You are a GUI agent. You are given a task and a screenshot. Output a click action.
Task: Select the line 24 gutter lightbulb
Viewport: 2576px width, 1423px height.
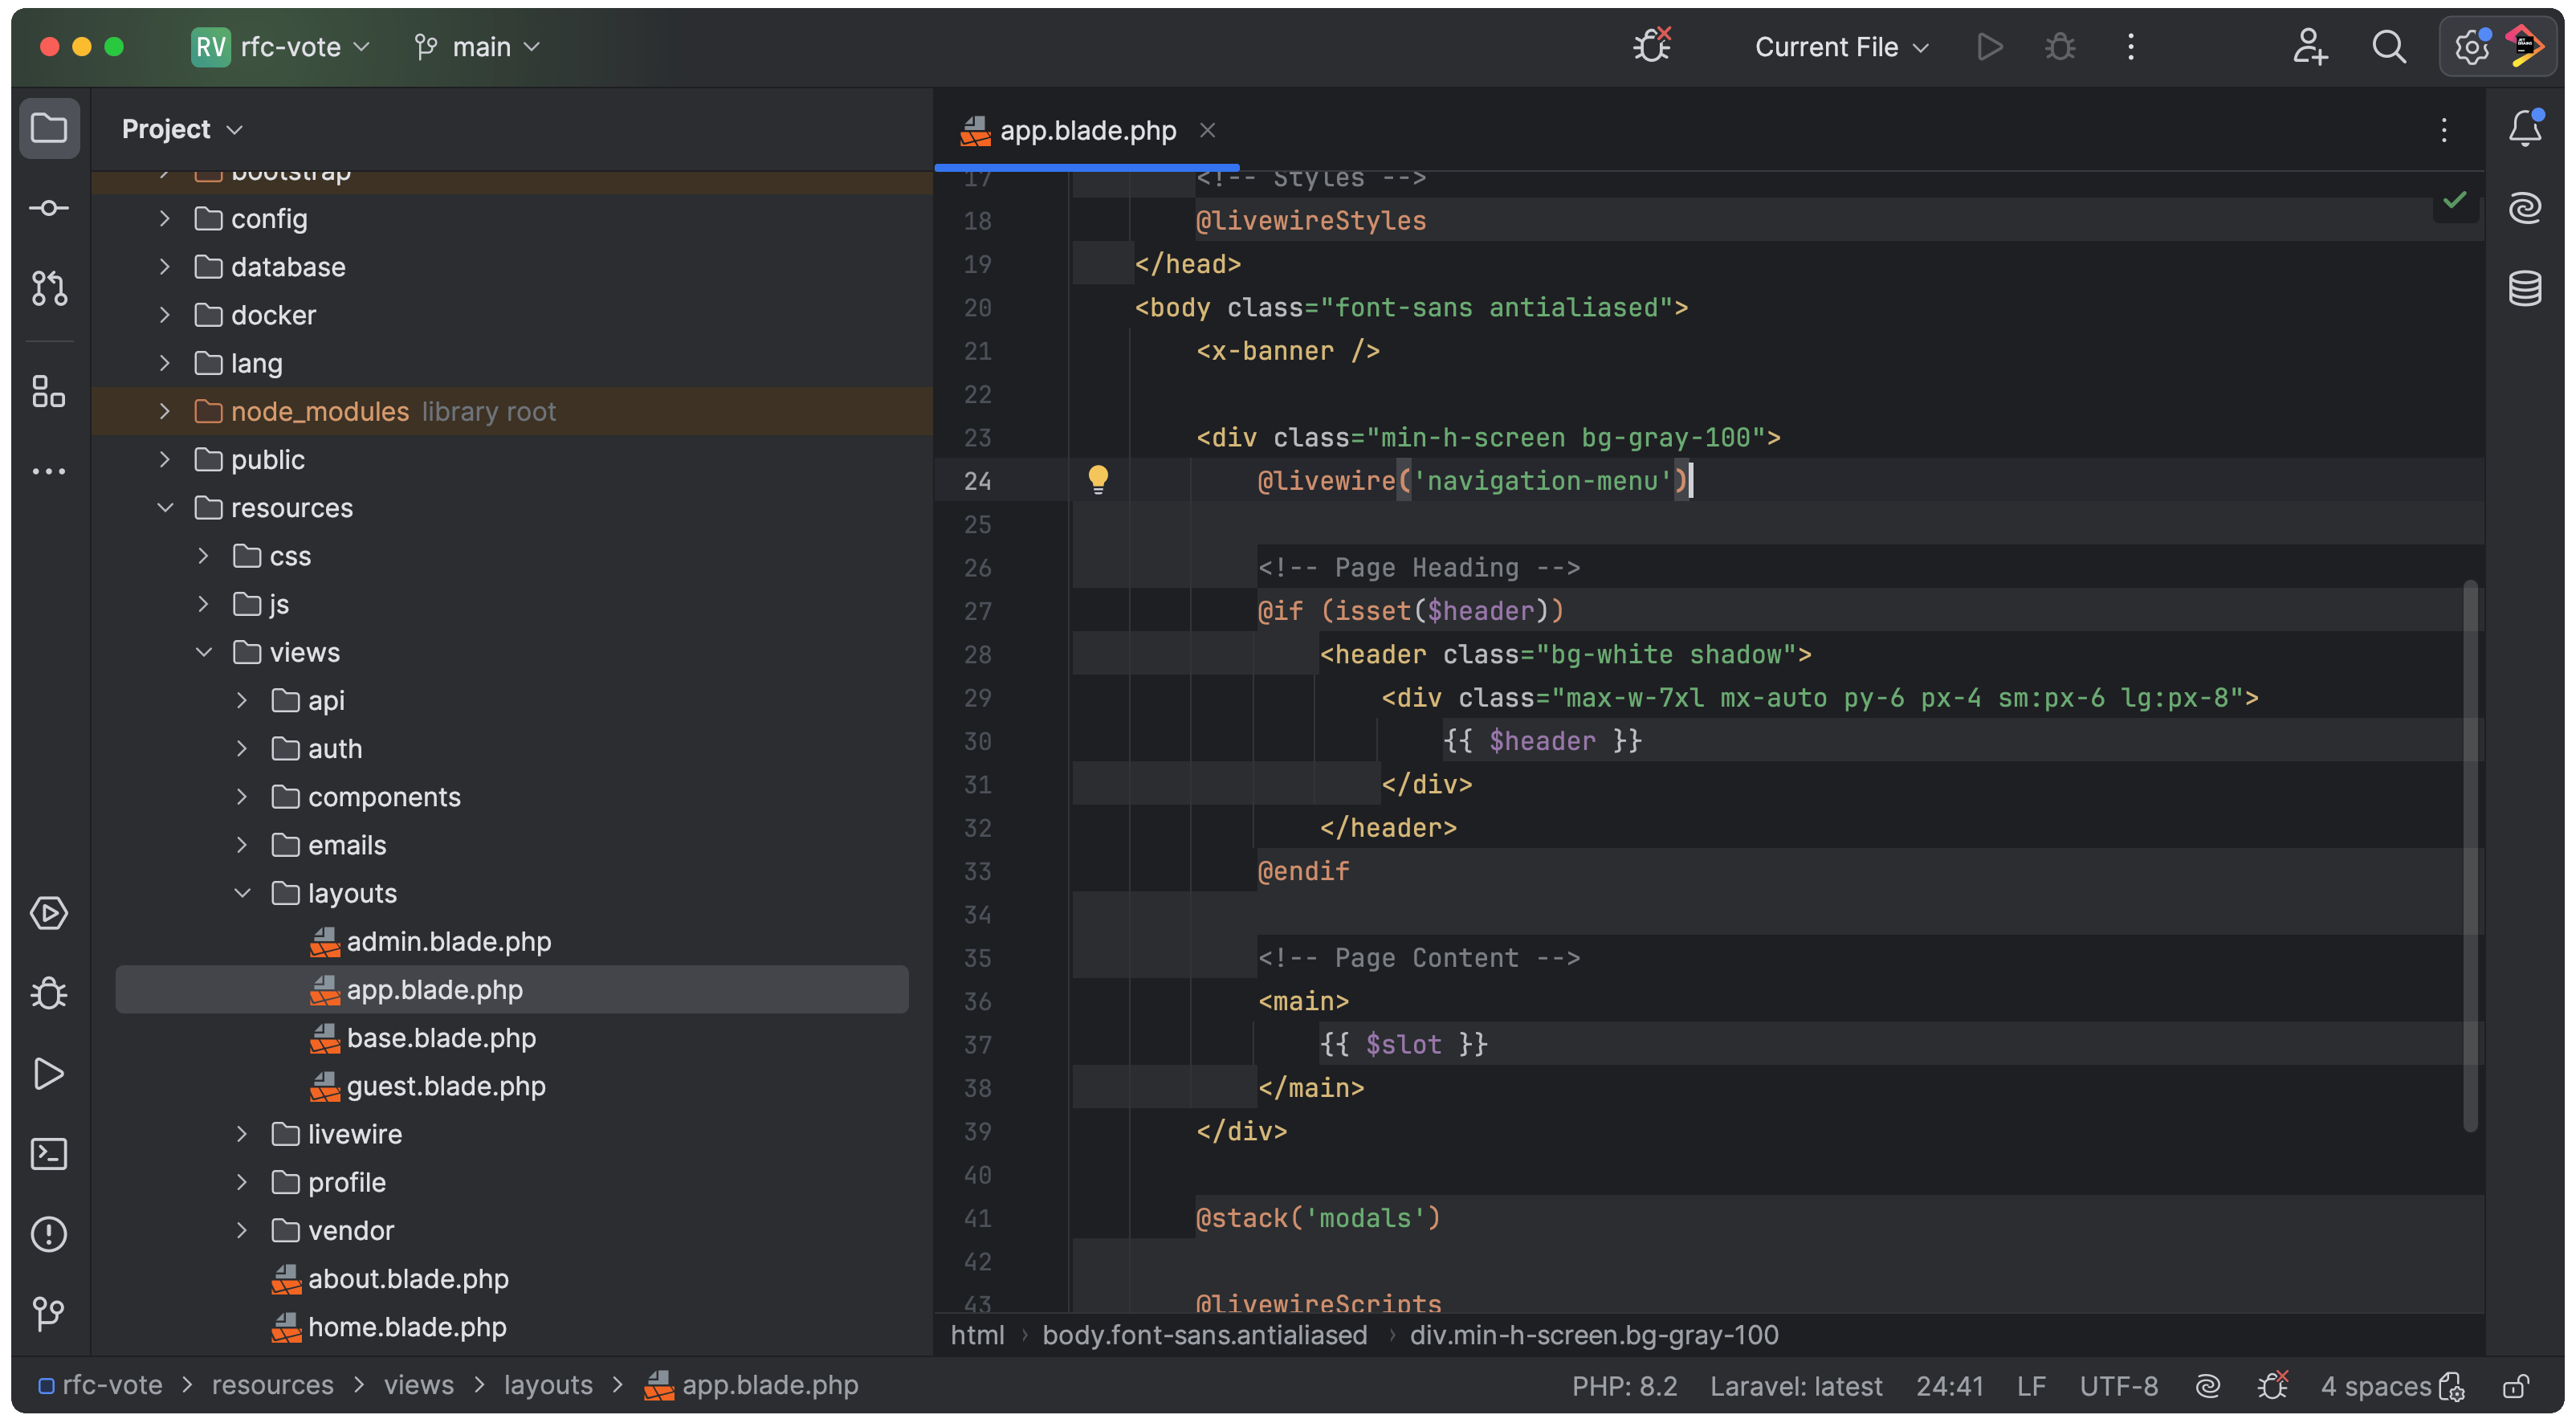coord(1095,479)
